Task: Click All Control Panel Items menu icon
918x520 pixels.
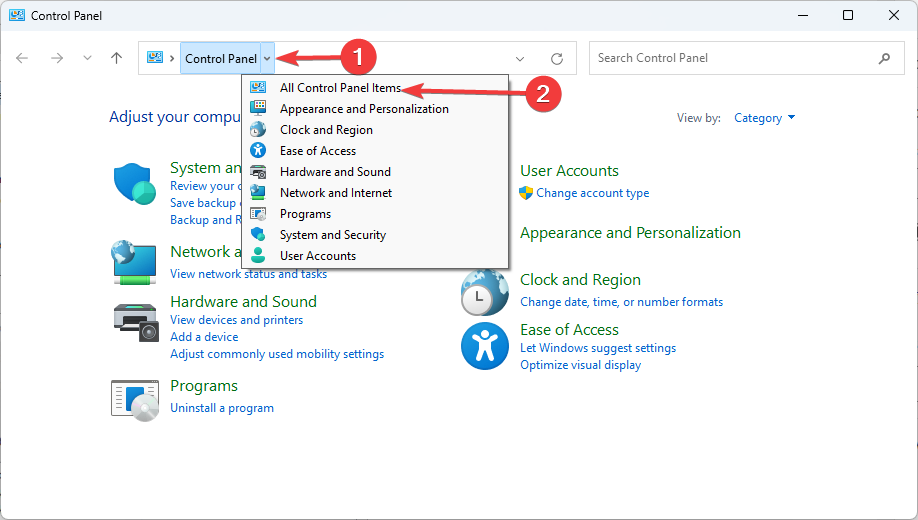Action: [x=258, y=87]
